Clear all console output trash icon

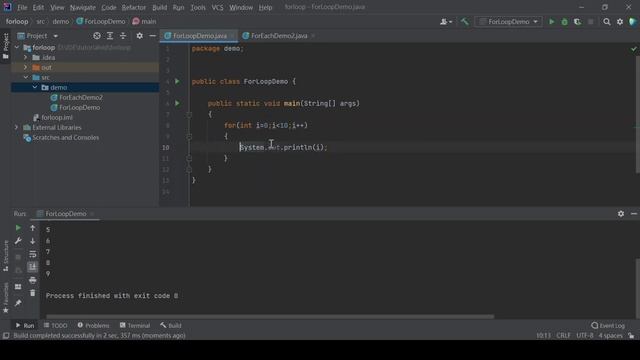point(33,293)
